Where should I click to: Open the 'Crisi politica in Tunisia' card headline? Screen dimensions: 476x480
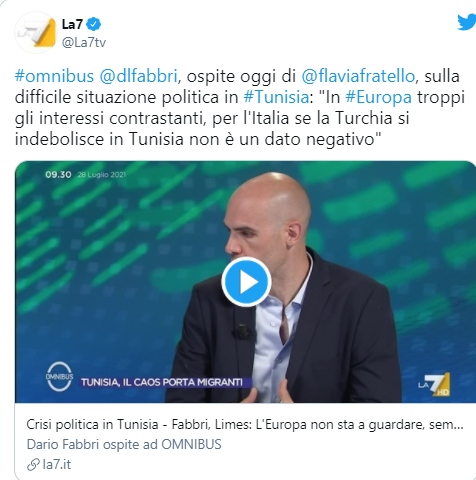tap(245, 425)
